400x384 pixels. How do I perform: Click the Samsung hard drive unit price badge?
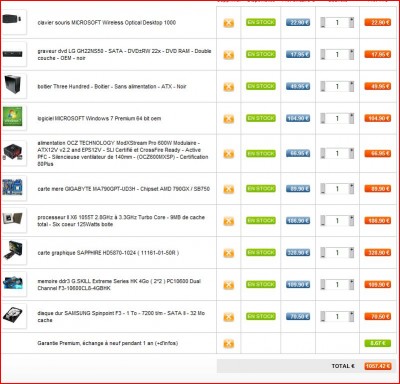tap(298, 316)
